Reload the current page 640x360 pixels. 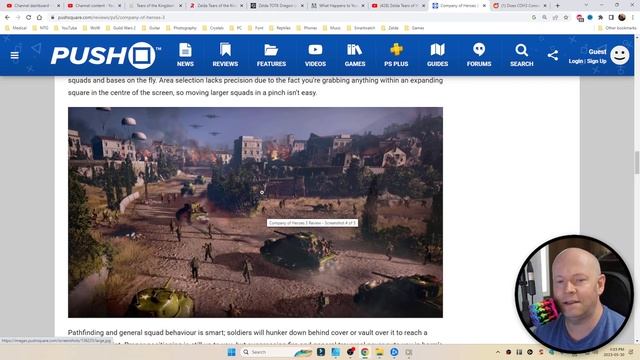tap(29, 18)
